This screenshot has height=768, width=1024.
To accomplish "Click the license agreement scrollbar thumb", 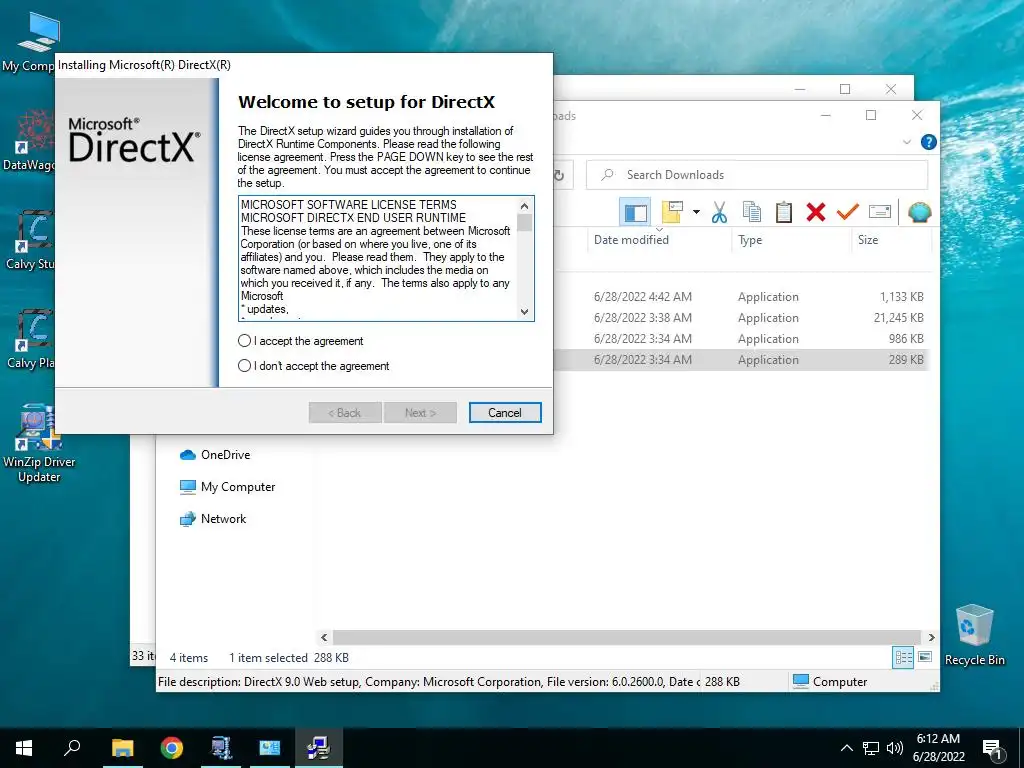I will [x=524, y=223].
